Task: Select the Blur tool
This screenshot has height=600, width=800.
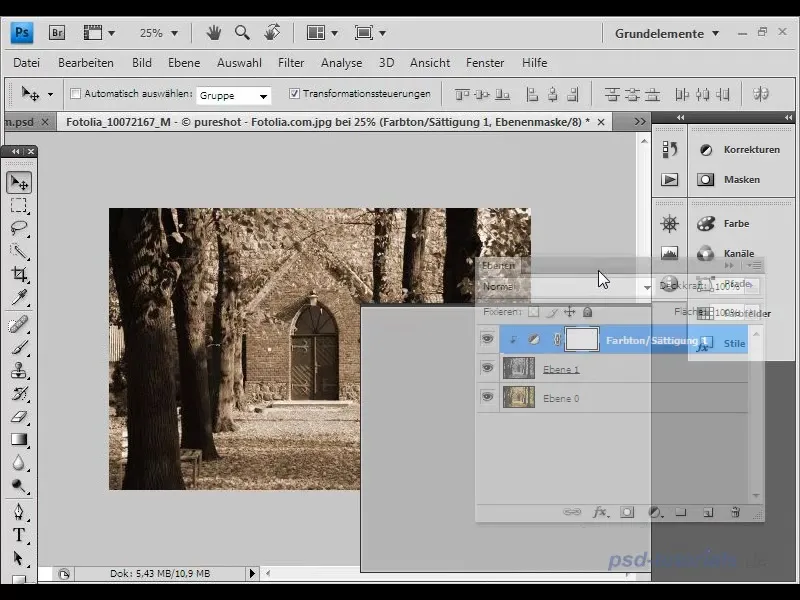Action: pyautogui.click(x=19, y=462)
